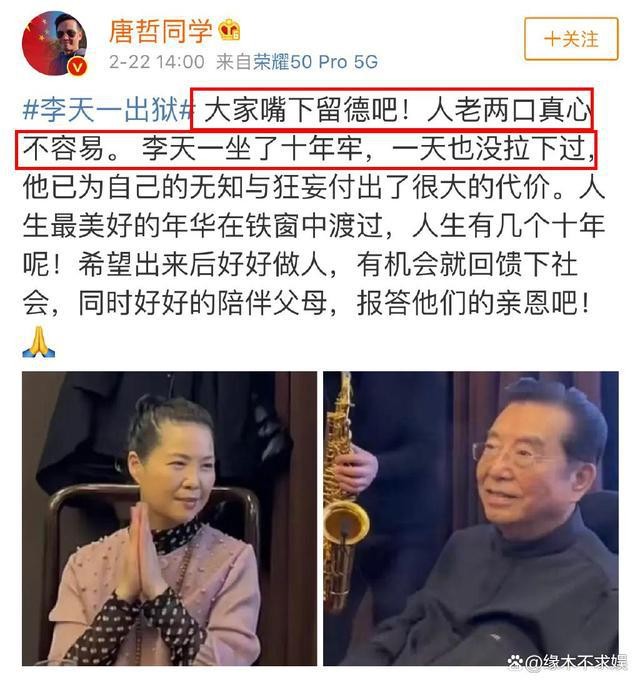This screenshot has width=640, height=685.
Task: Open the 荣耀50 Pro 5G device link
Action: coord(315,62)
